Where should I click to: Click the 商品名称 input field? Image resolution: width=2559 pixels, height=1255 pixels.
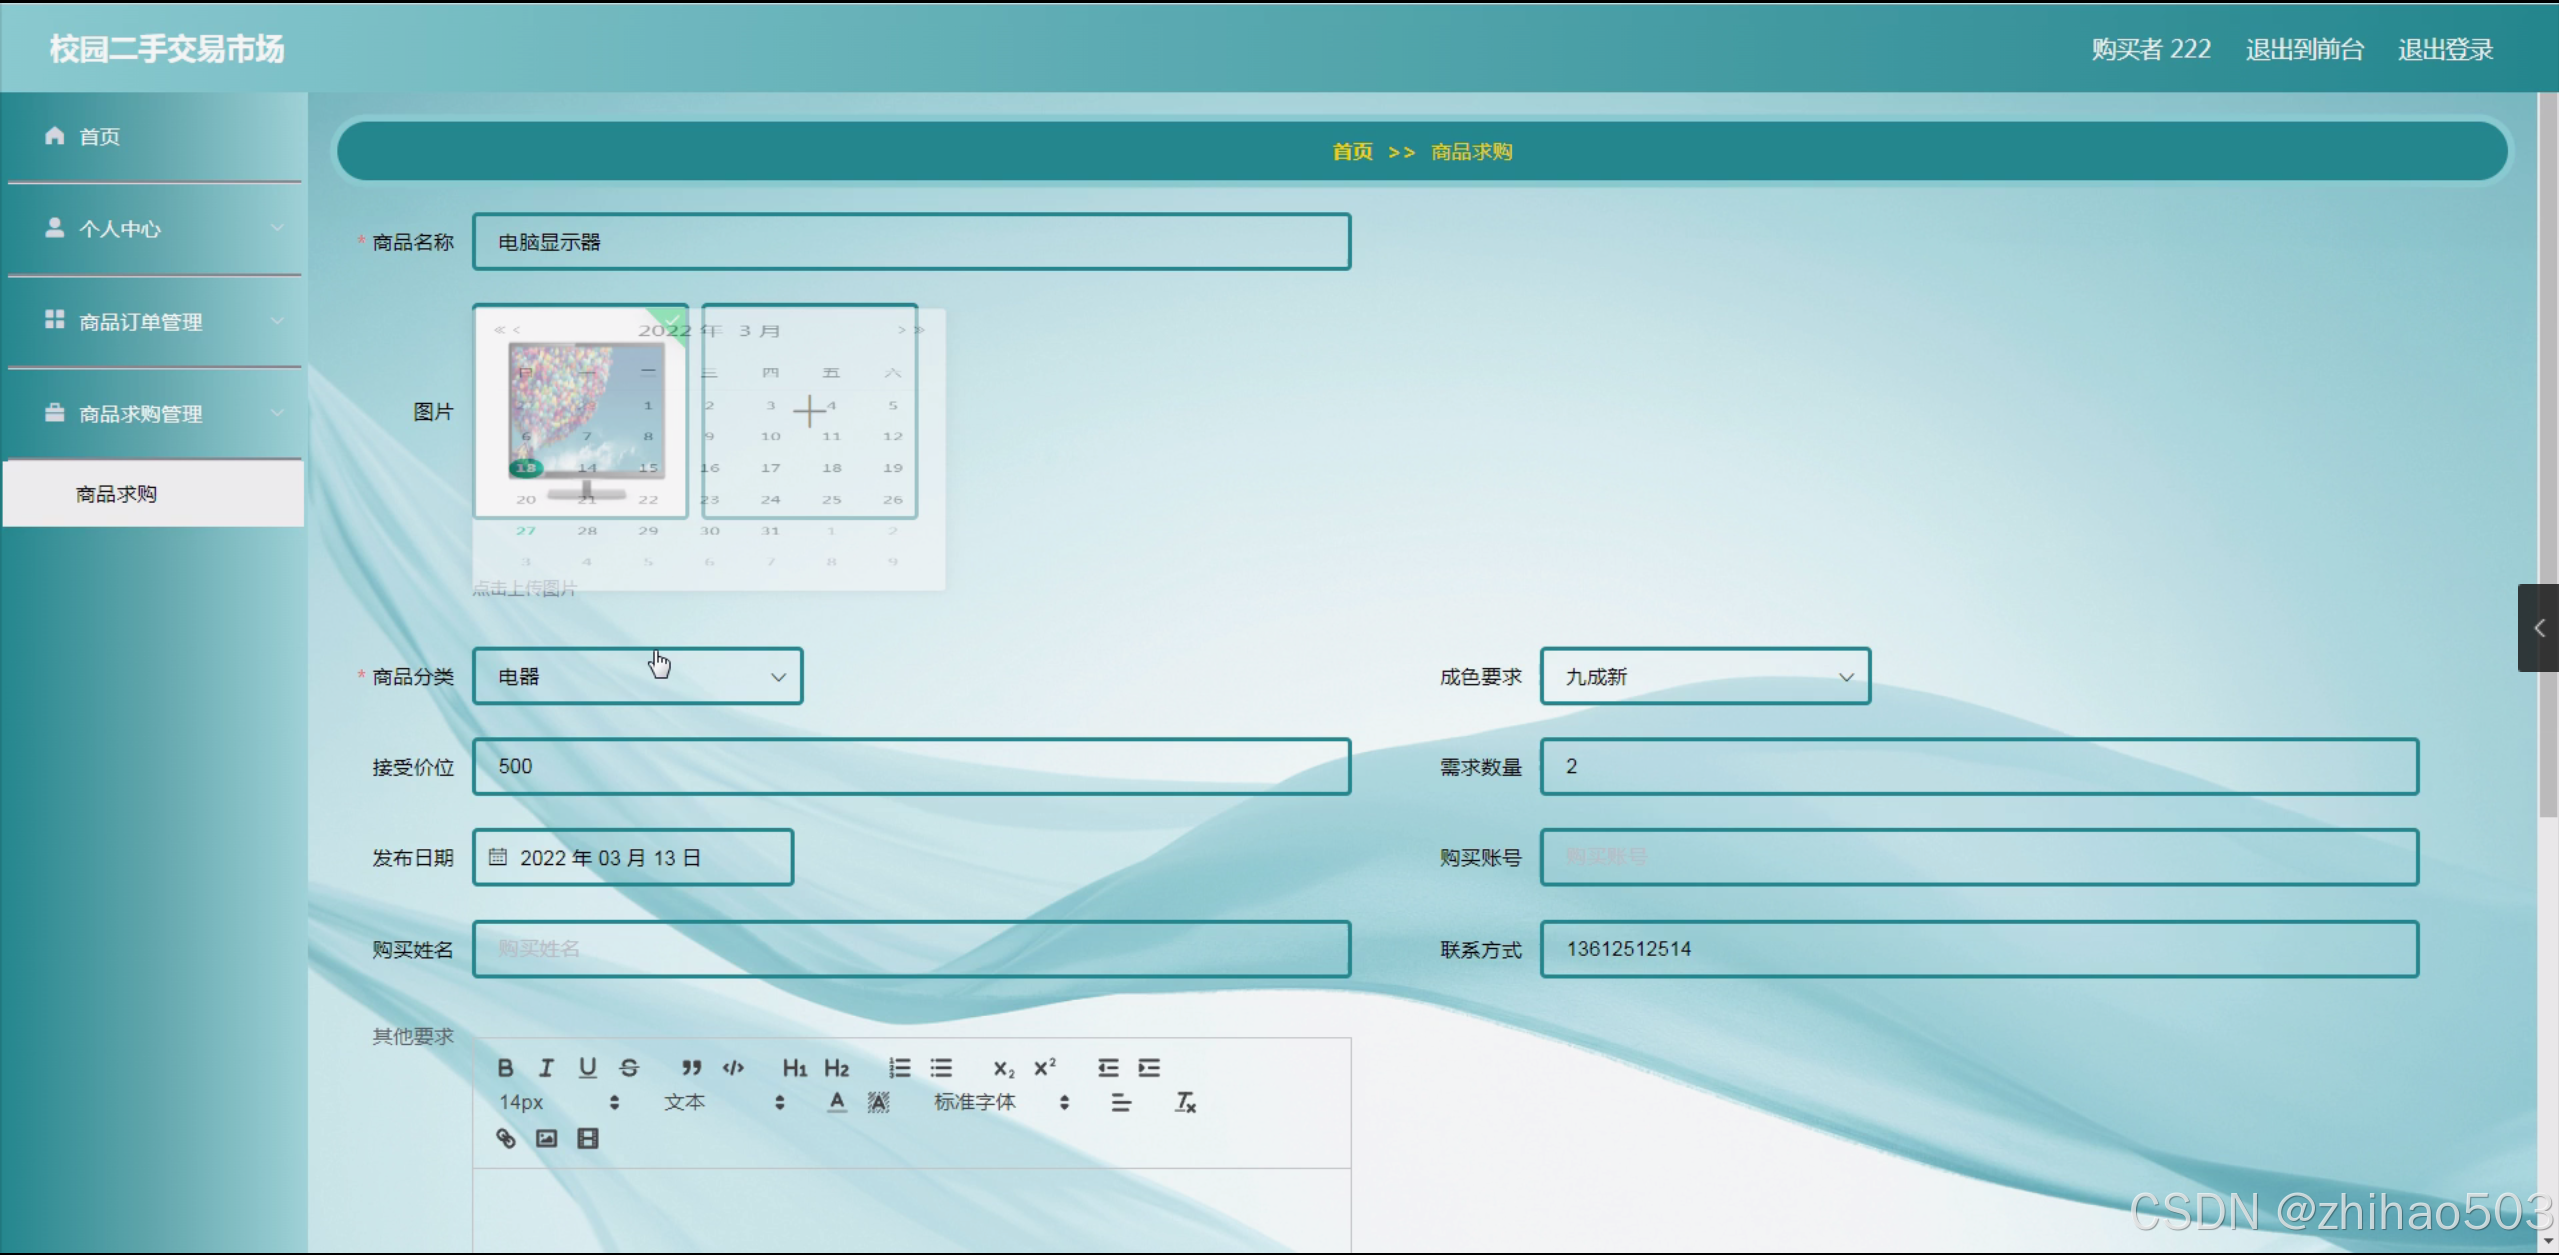pyautogui.click(x=911, y=241)
